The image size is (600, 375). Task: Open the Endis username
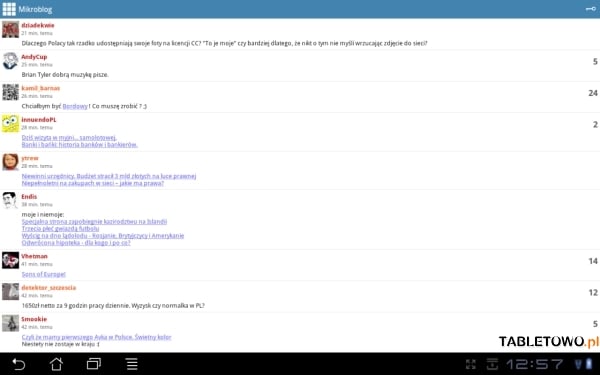tap(29, 196)
